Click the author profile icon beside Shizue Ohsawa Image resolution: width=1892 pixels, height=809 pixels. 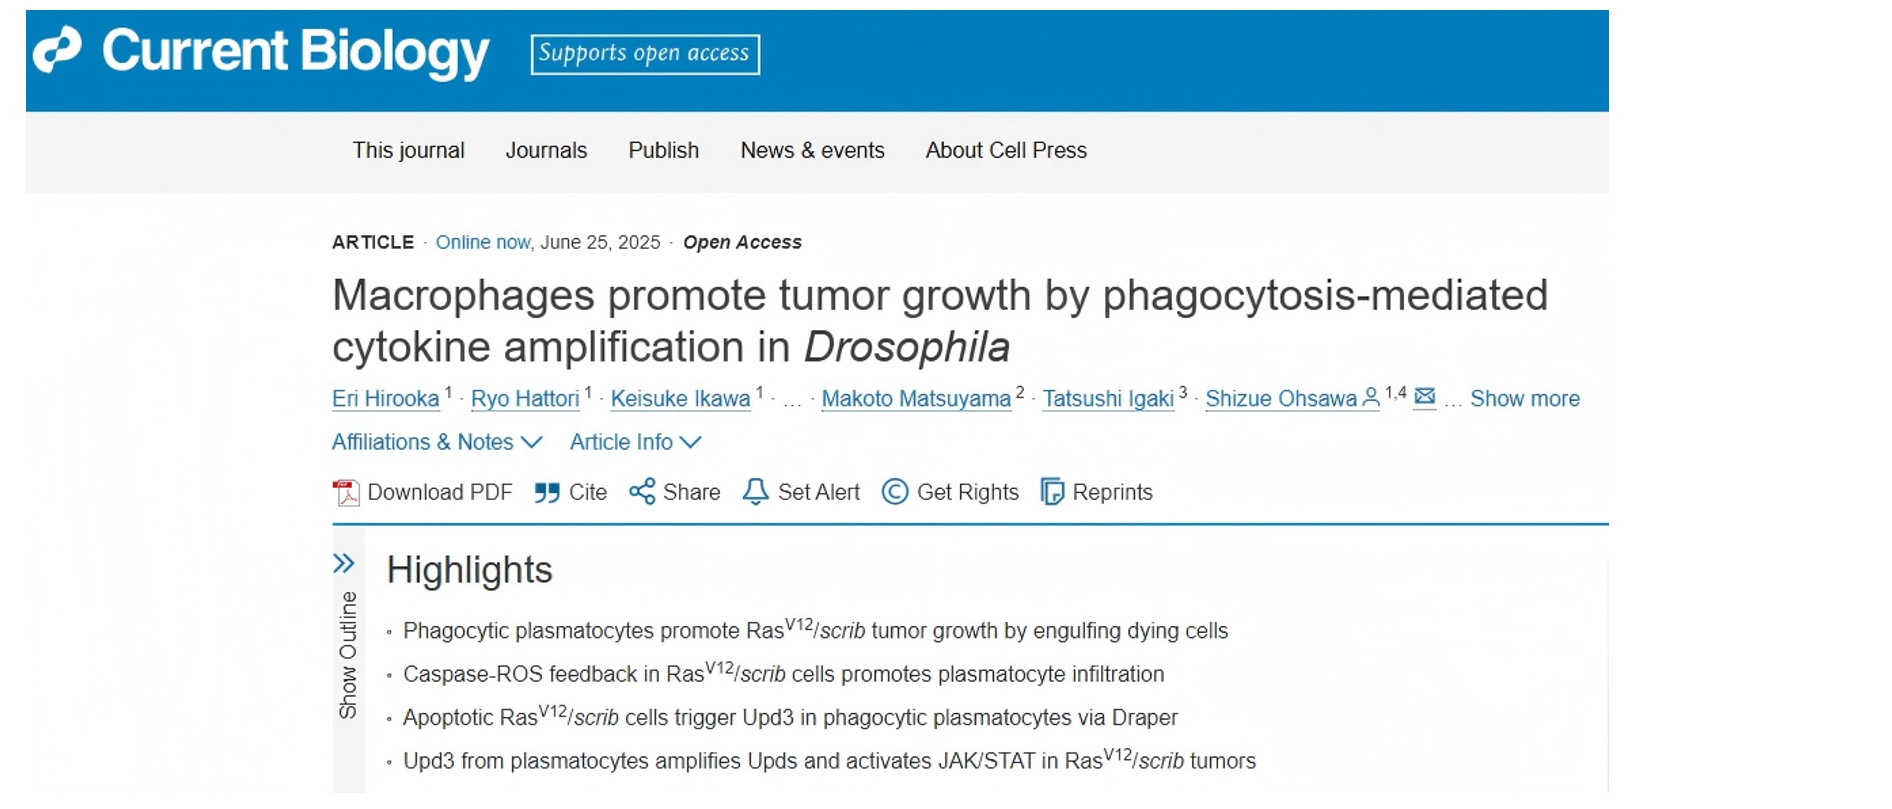(1371, 397)
